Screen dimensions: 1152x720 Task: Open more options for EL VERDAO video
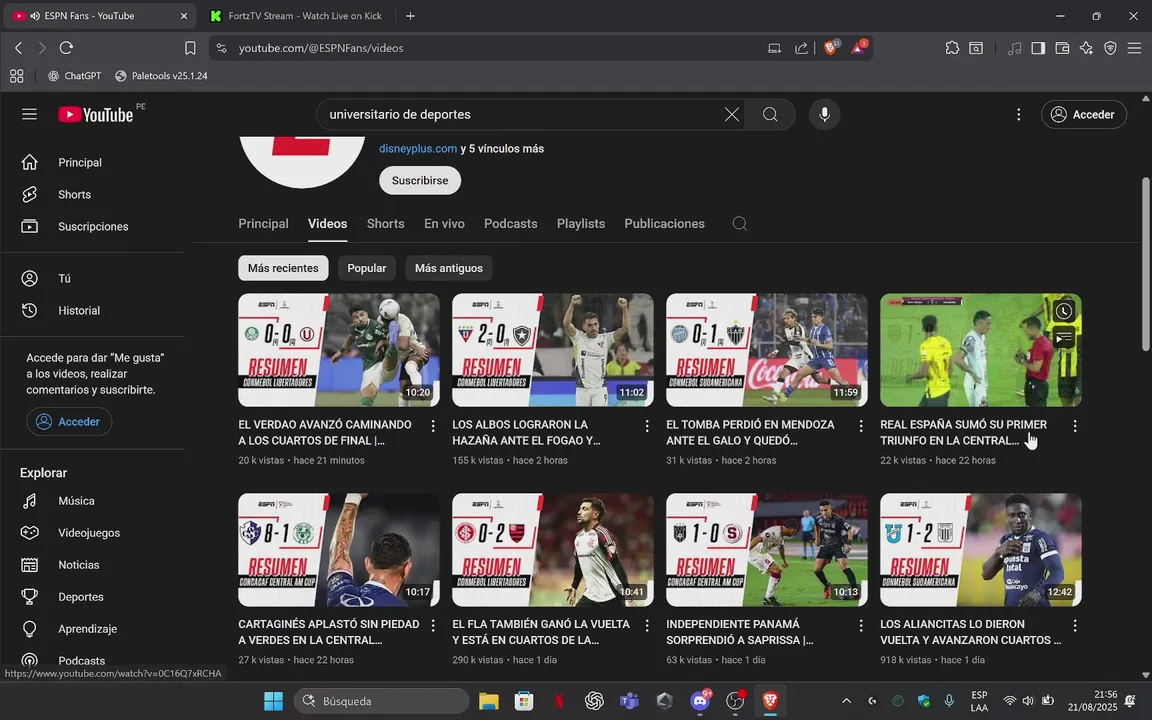point(433,426)
